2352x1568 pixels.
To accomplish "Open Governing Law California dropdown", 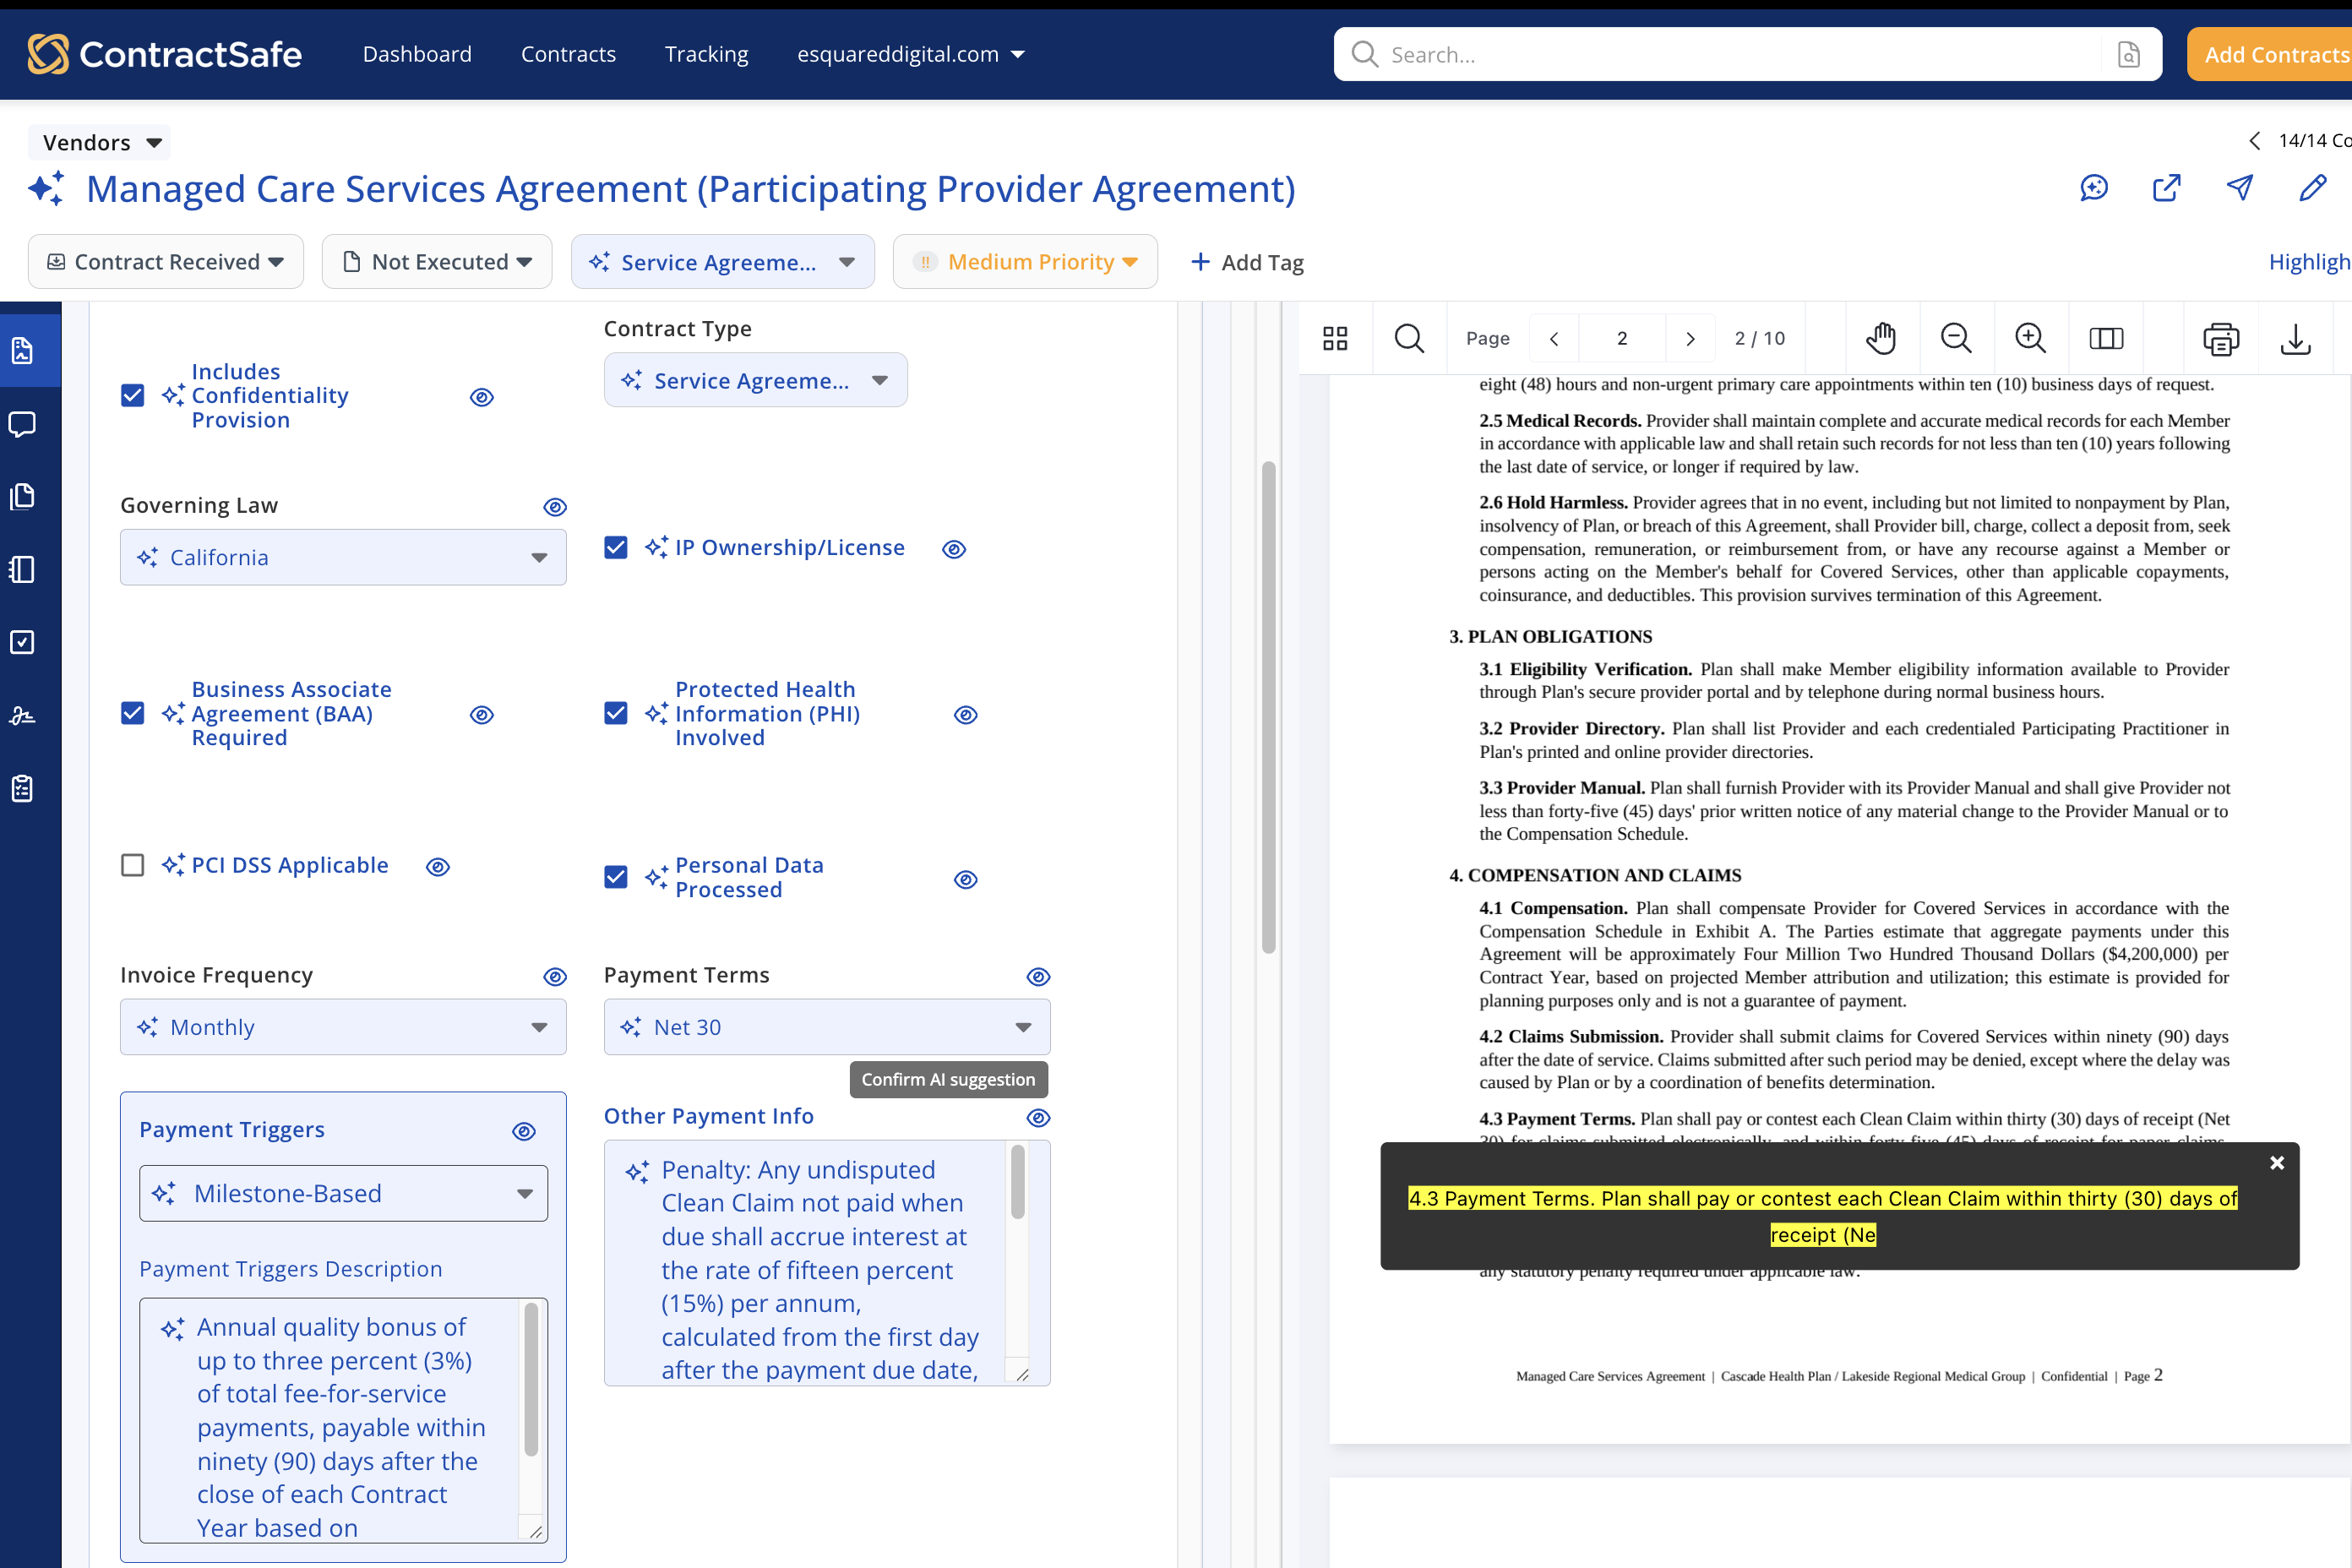I will point(343,557).
